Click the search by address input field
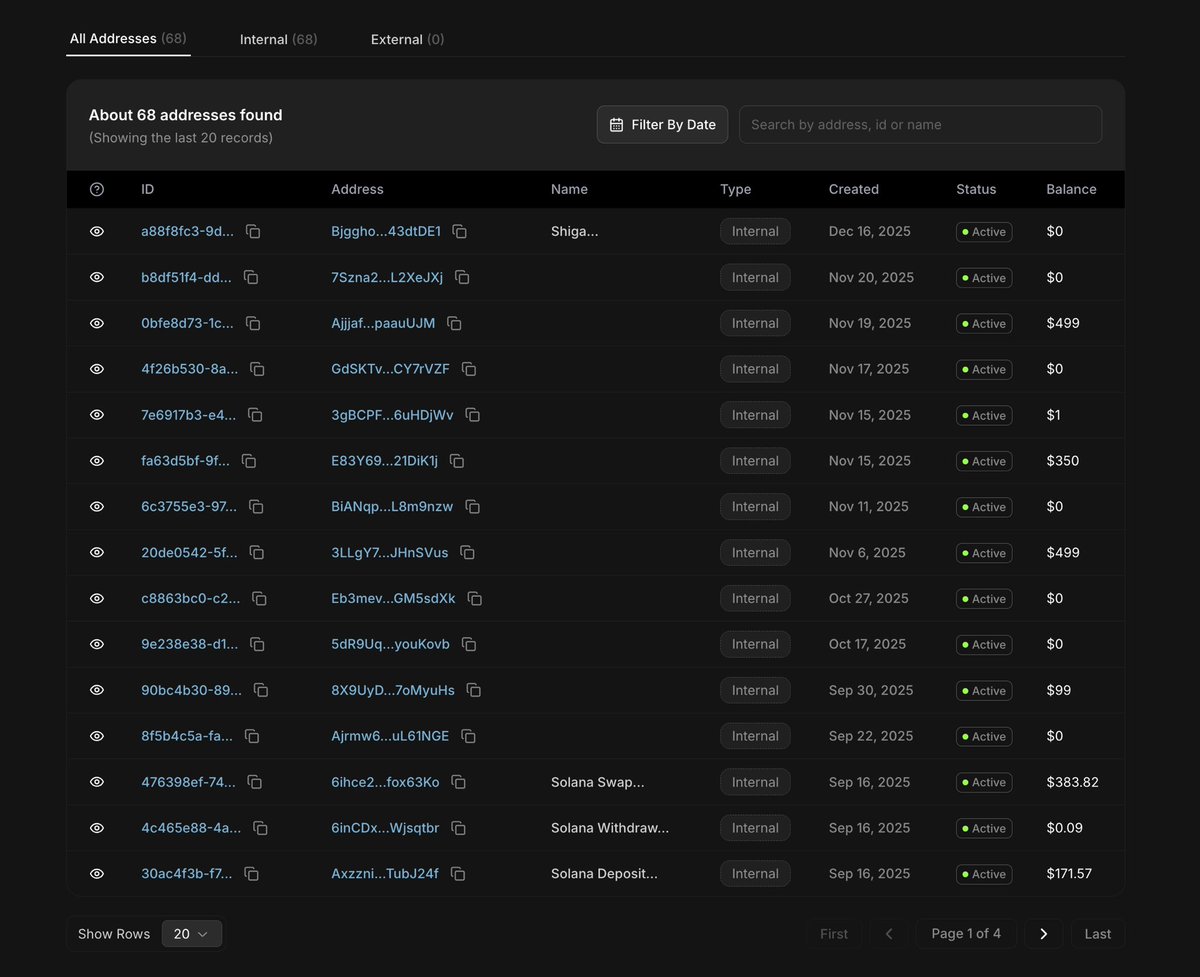 click(x=920, y=124)
